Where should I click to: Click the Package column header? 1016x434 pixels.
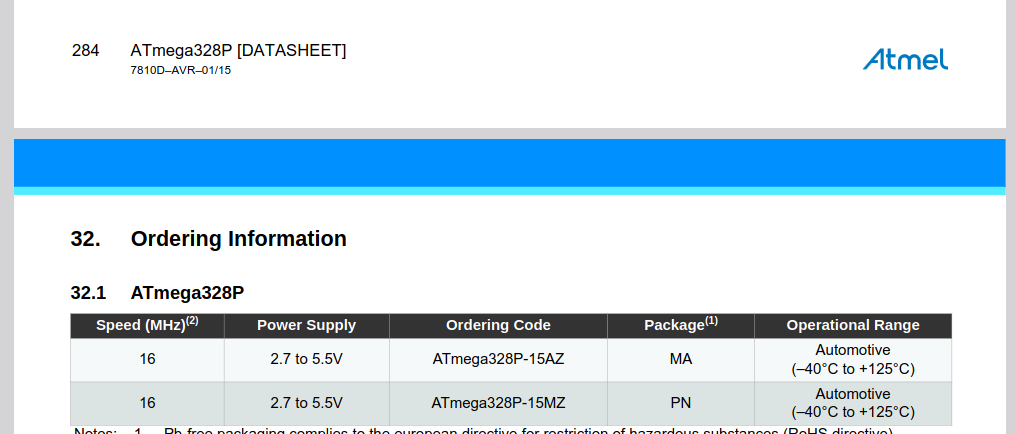[681, 325]
